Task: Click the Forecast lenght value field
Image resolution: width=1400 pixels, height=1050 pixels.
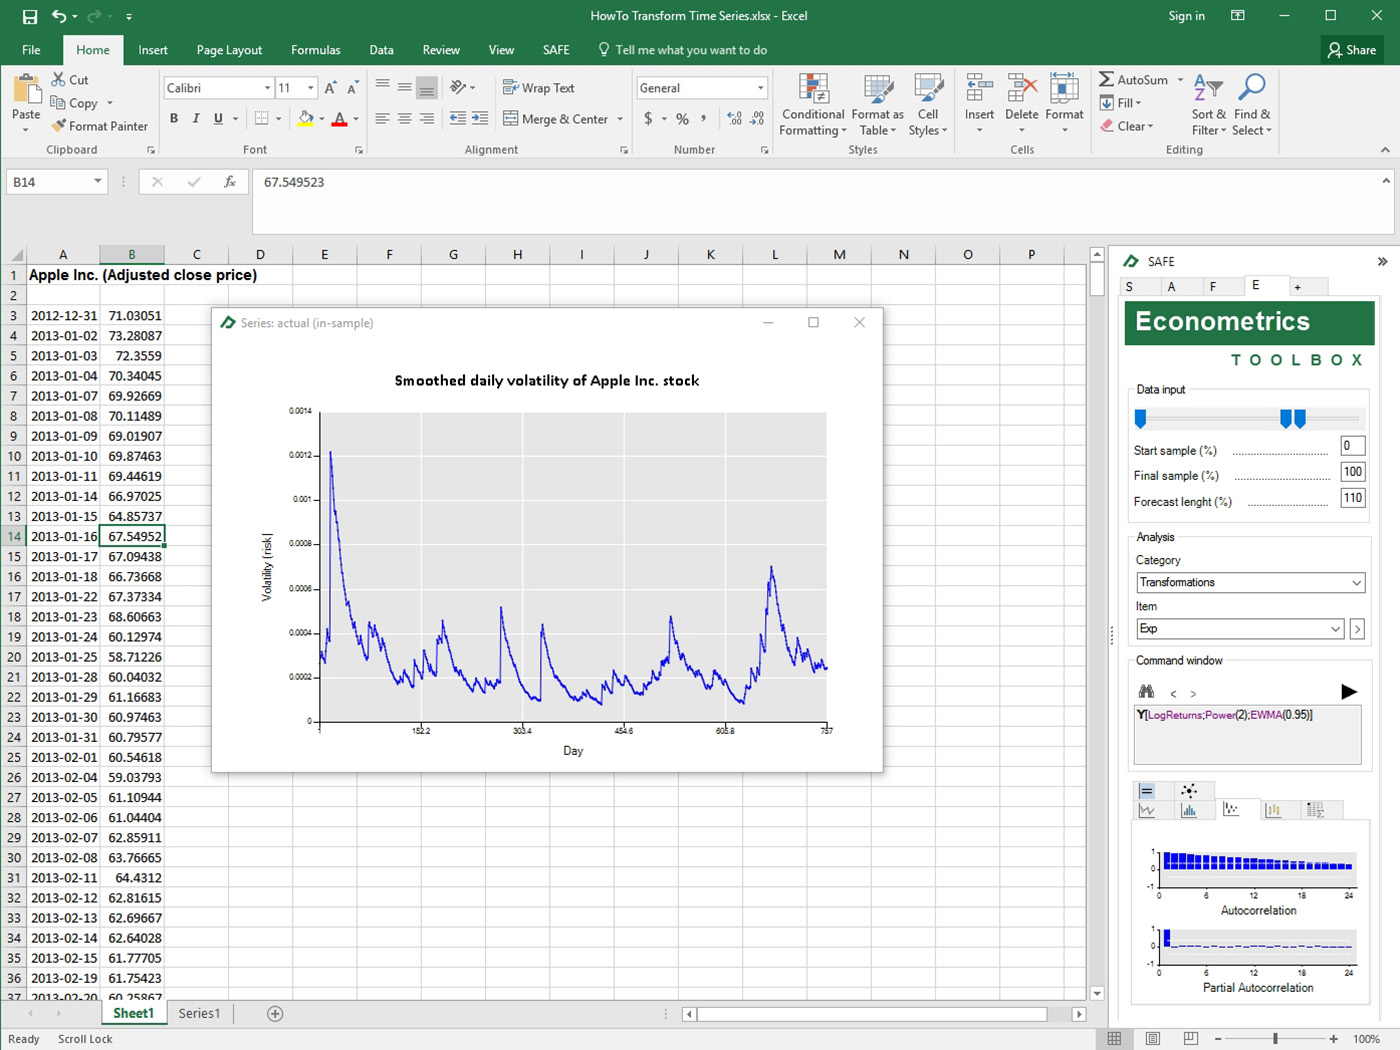Action: point(1352,498)
